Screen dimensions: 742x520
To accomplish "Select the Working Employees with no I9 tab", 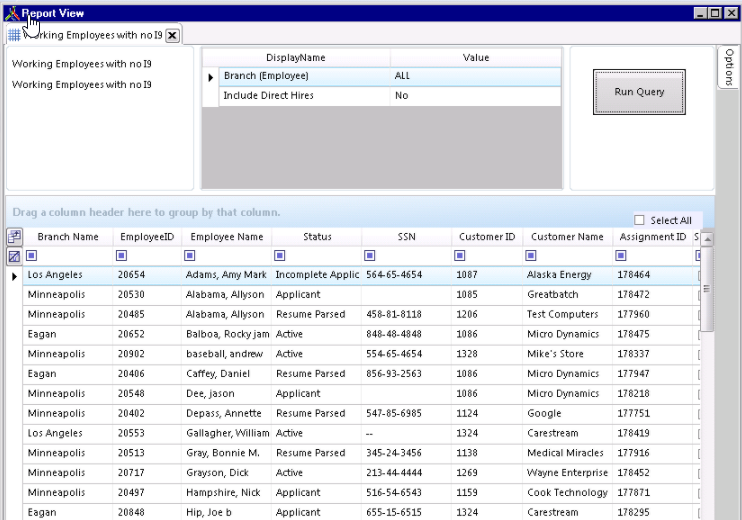I will pos(92,35).
